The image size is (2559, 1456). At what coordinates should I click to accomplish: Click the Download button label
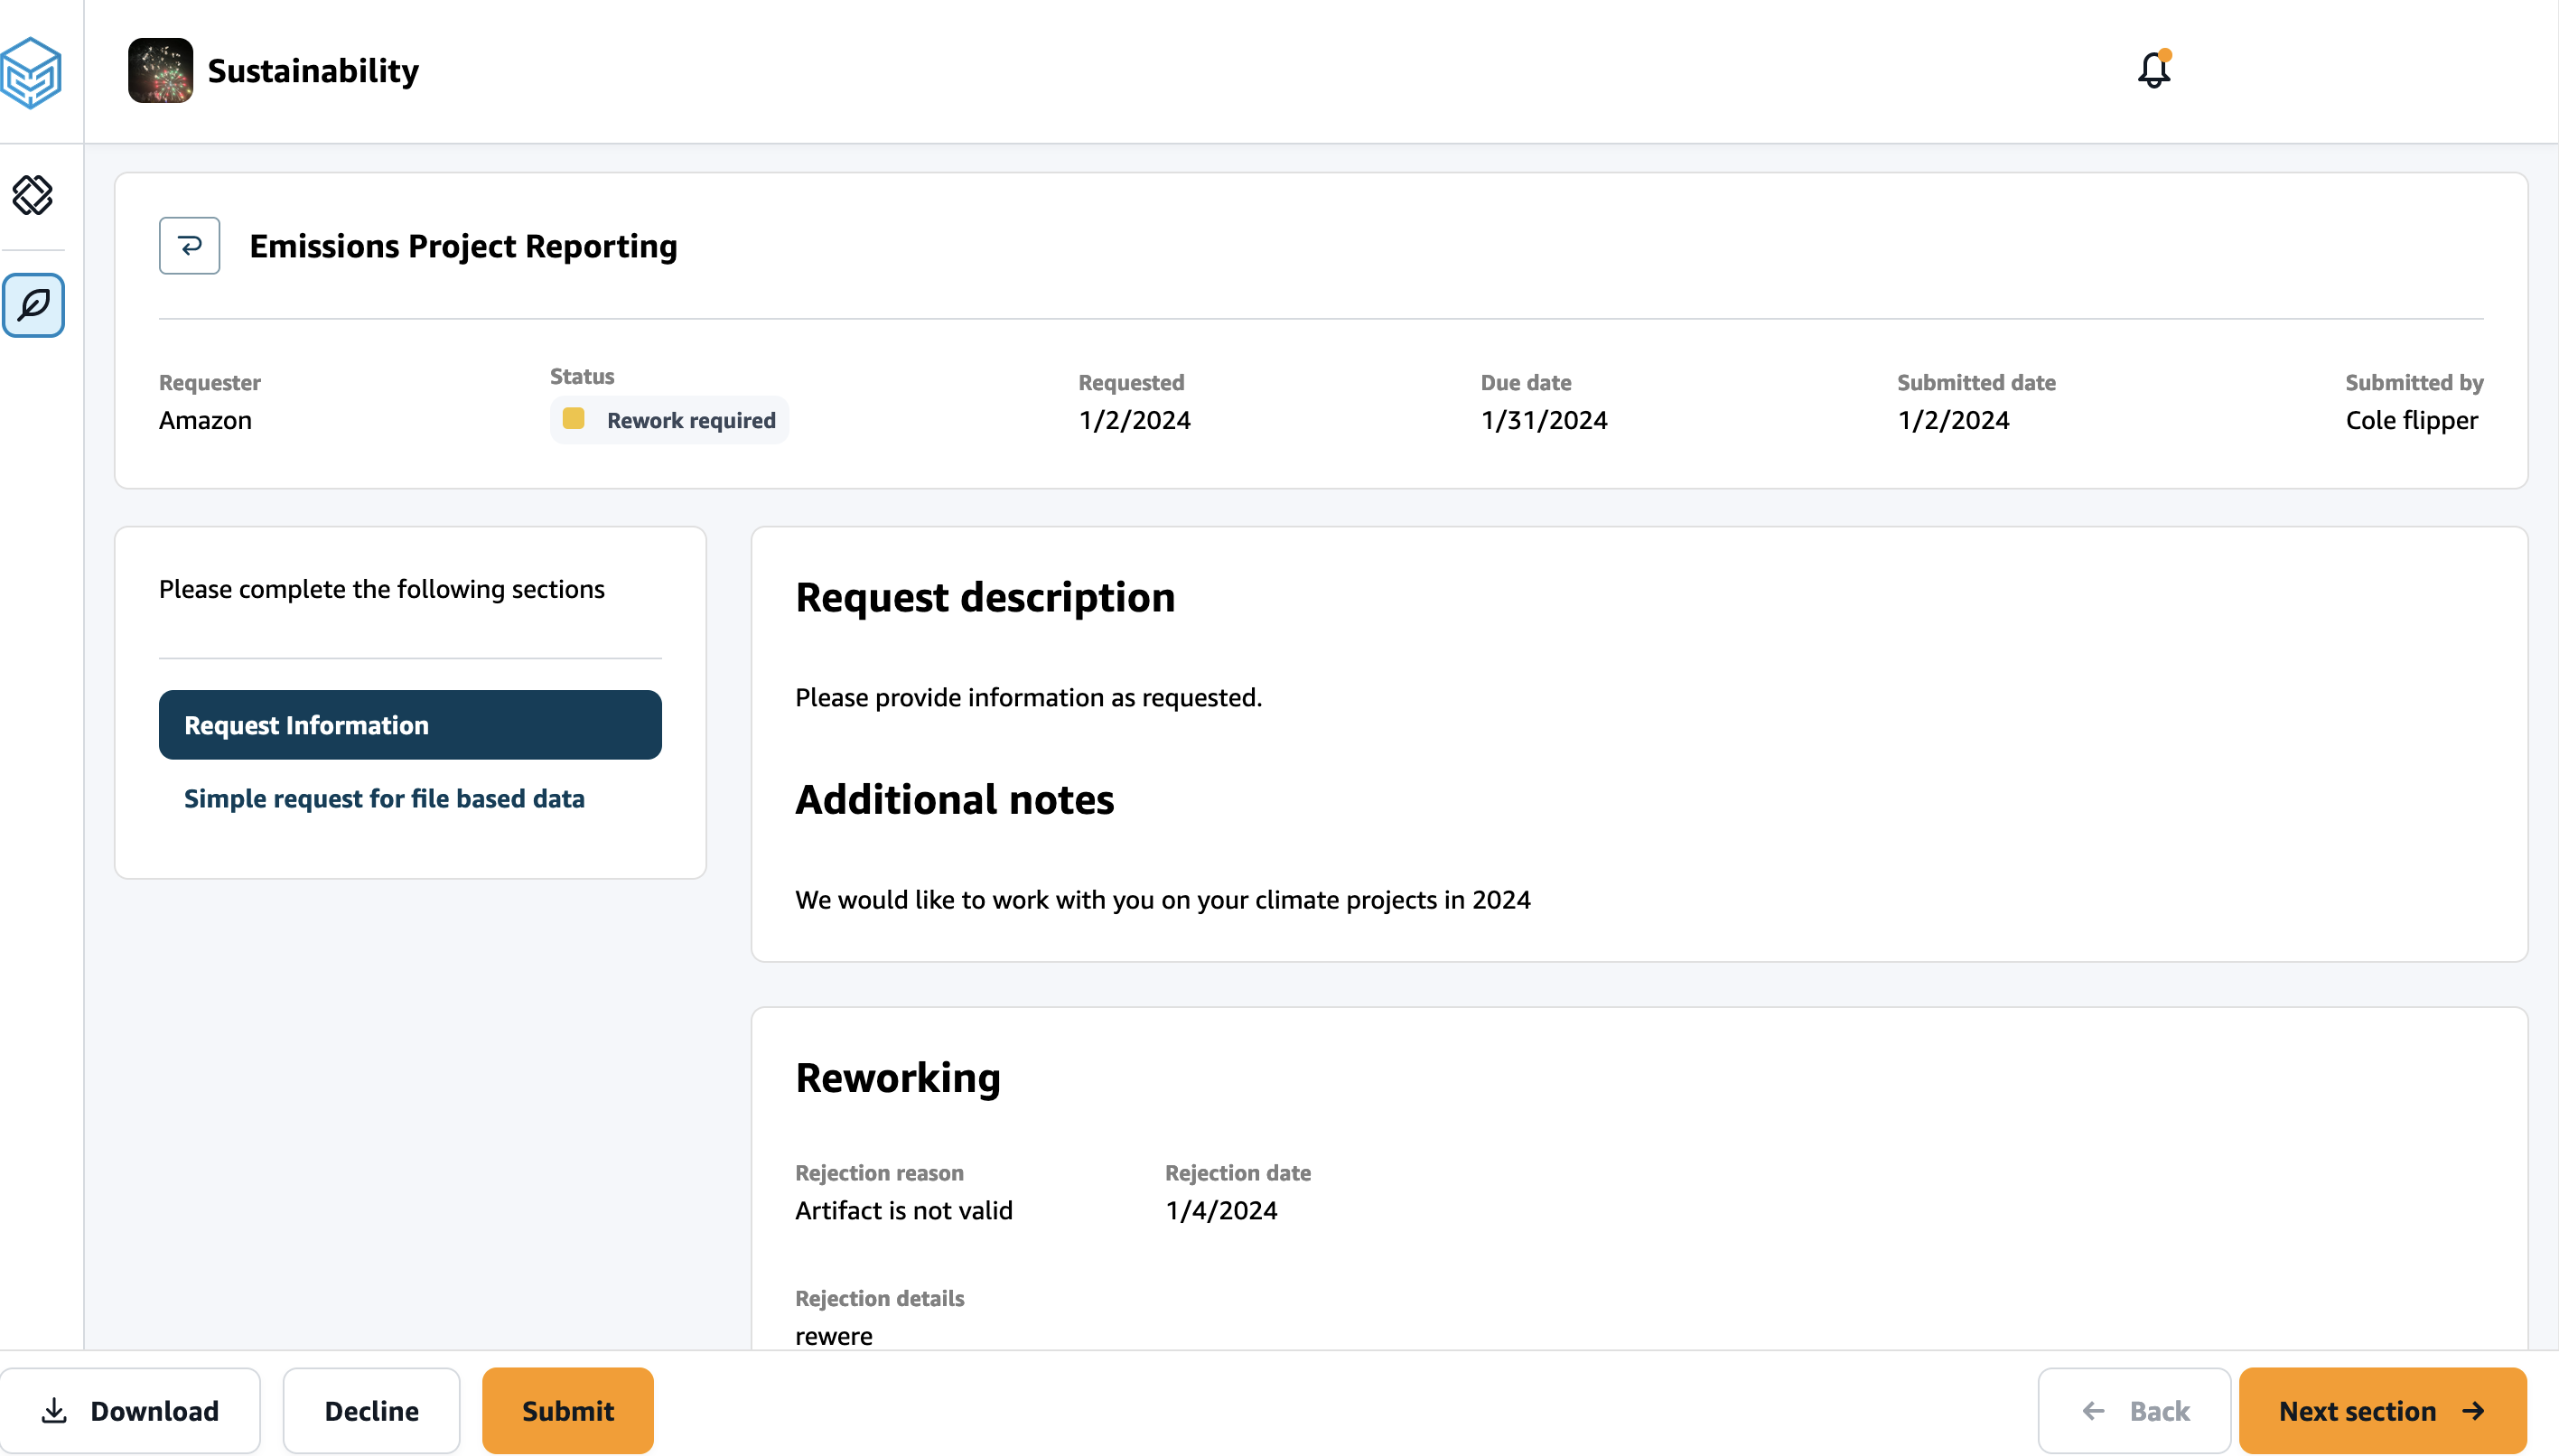[x=154, y=1410]
